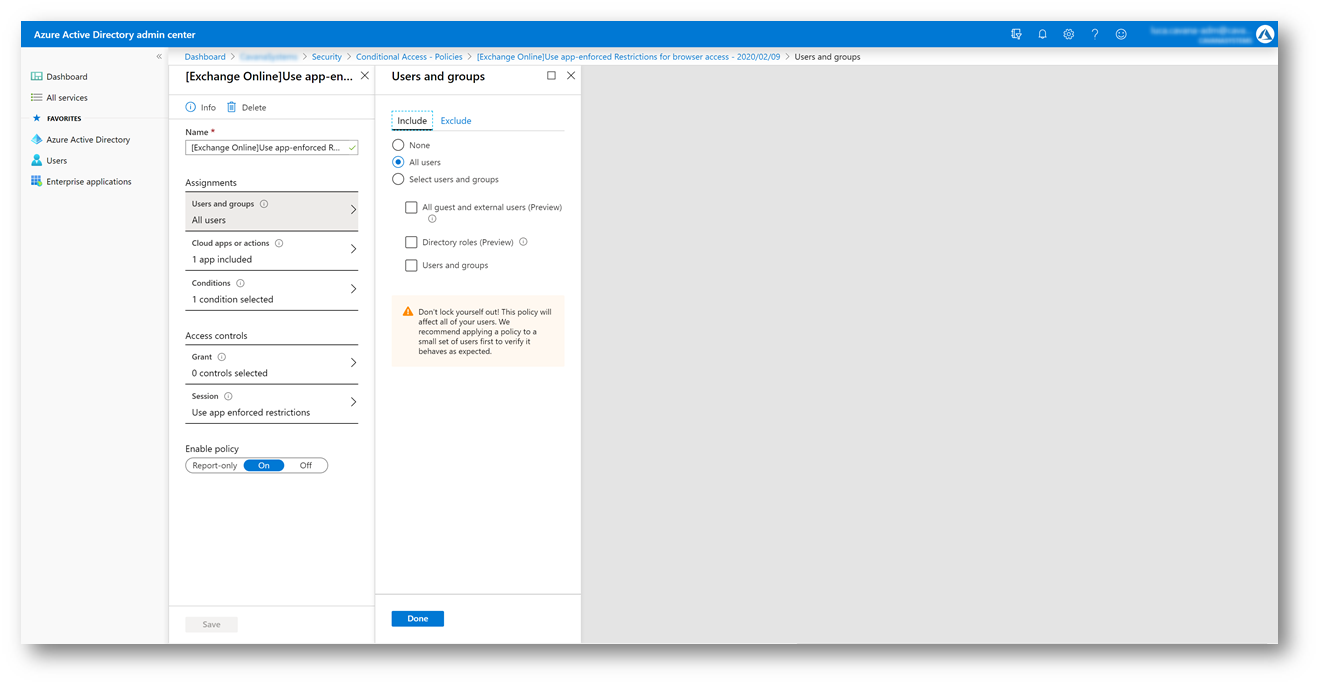
Task: Open the account avatar icon
Action: point(1265,34)
